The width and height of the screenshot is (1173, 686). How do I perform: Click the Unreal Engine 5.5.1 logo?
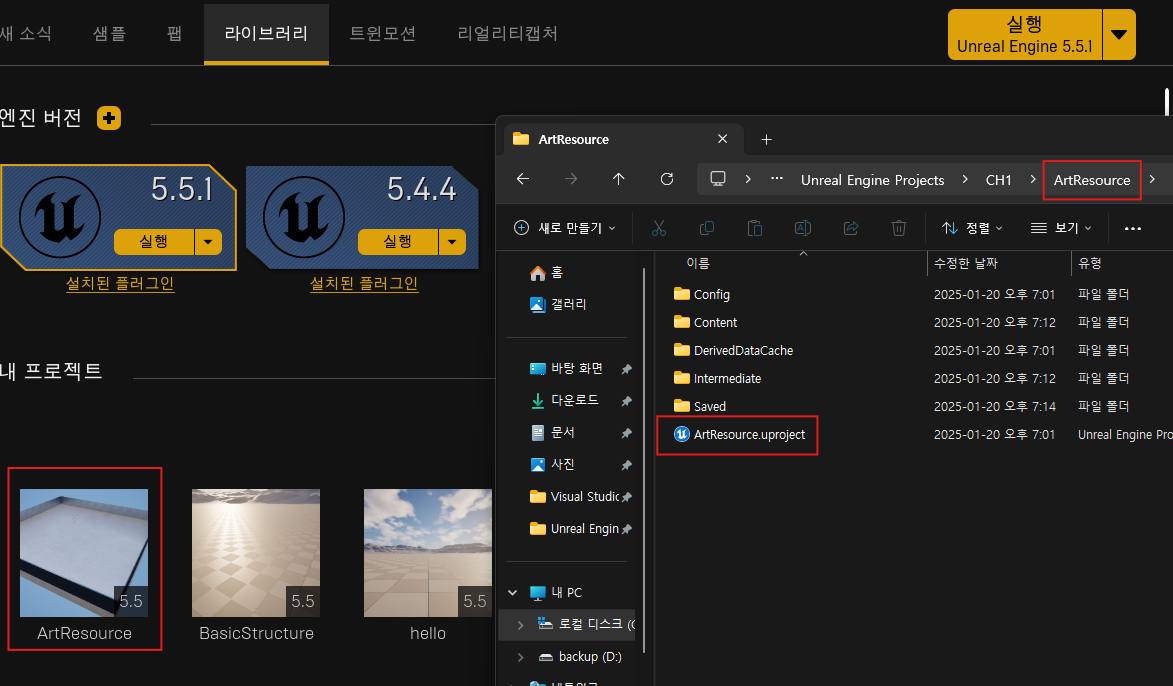pyautogui.click(x=60, y=217)
